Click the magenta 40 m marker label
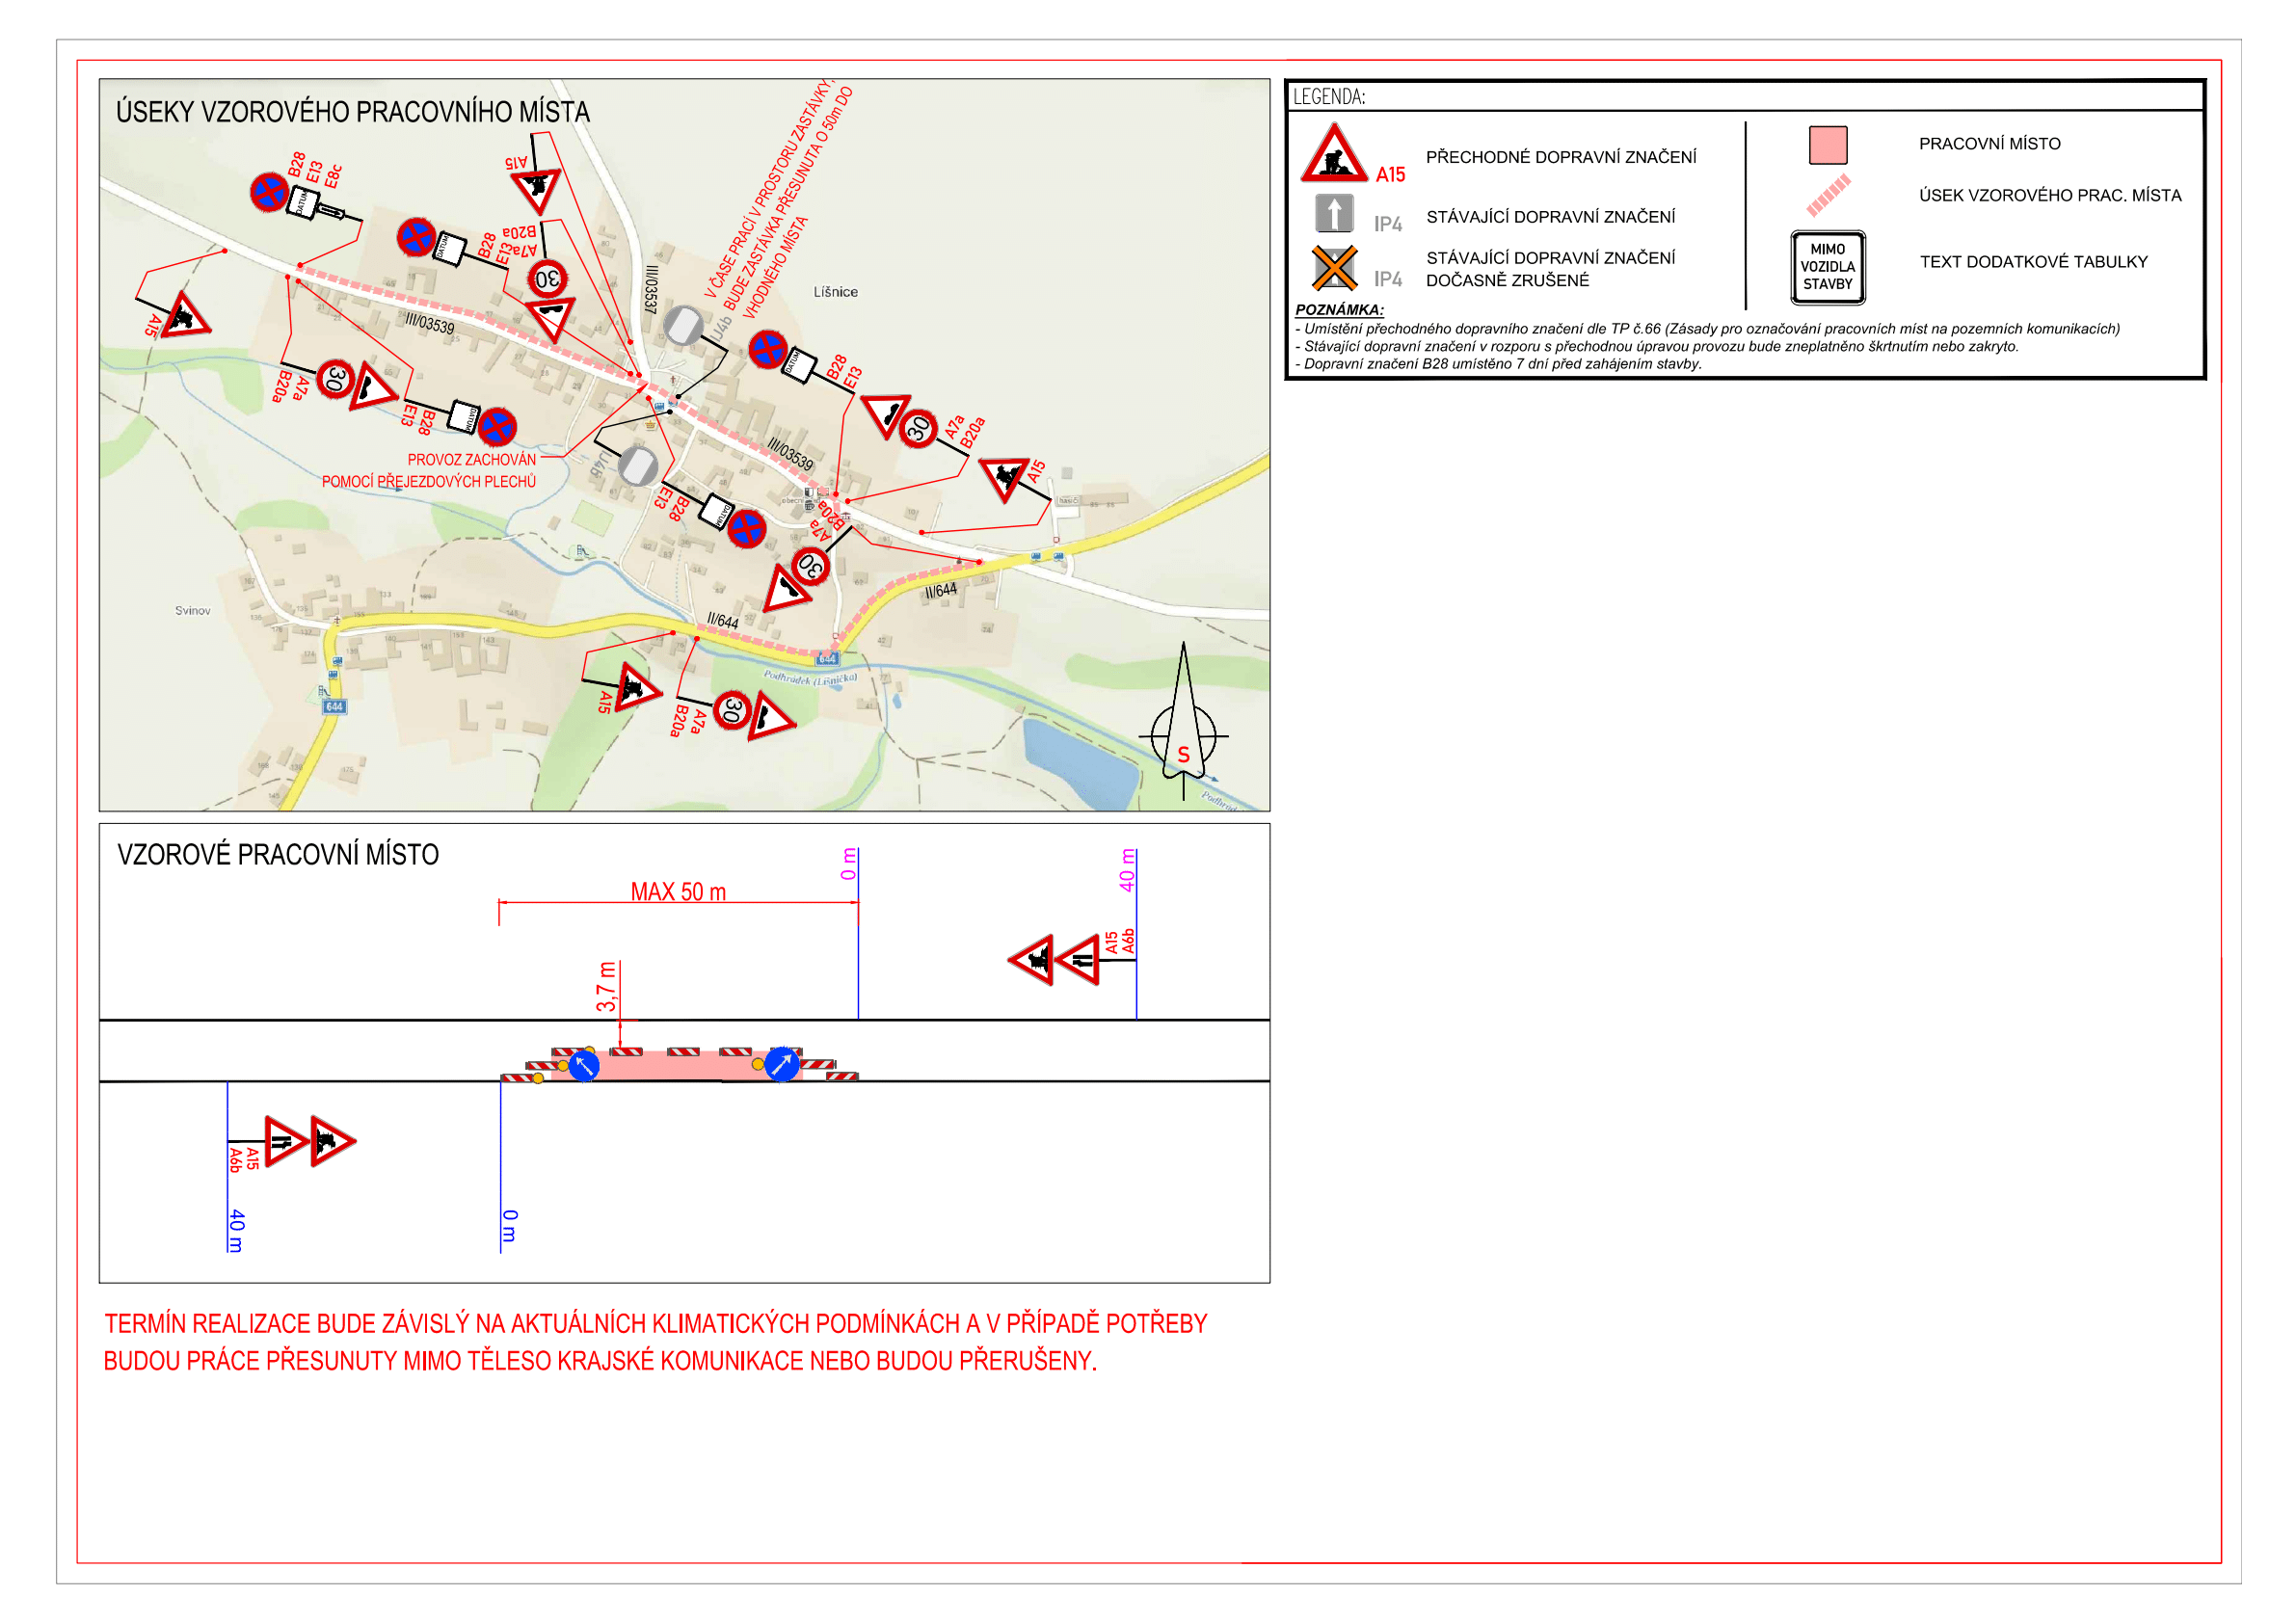Image resolution: width=2296 pixels, height=1622 pixels. coord(1126,870)
